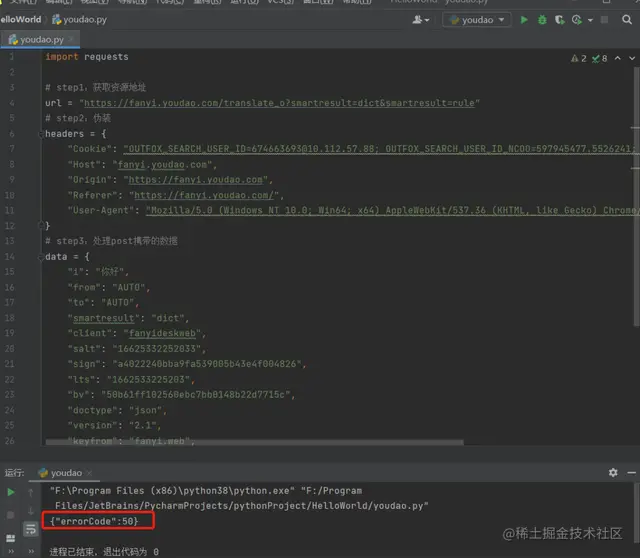The height and width of the screenshot is (558, 640).
Task: Click the 'import requests' line
Action: pos(87,57)
